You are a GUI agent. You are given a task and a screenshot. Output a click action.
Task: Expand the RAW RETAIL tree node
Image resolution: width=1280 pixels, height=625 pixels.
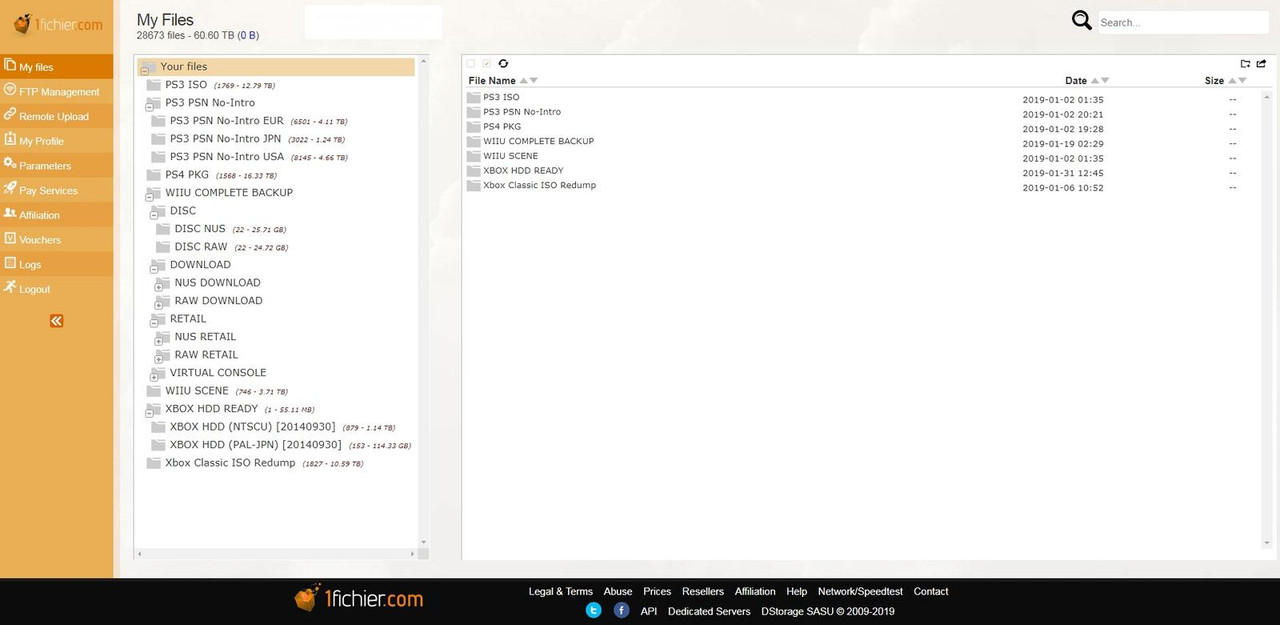[x=158, y=359]
